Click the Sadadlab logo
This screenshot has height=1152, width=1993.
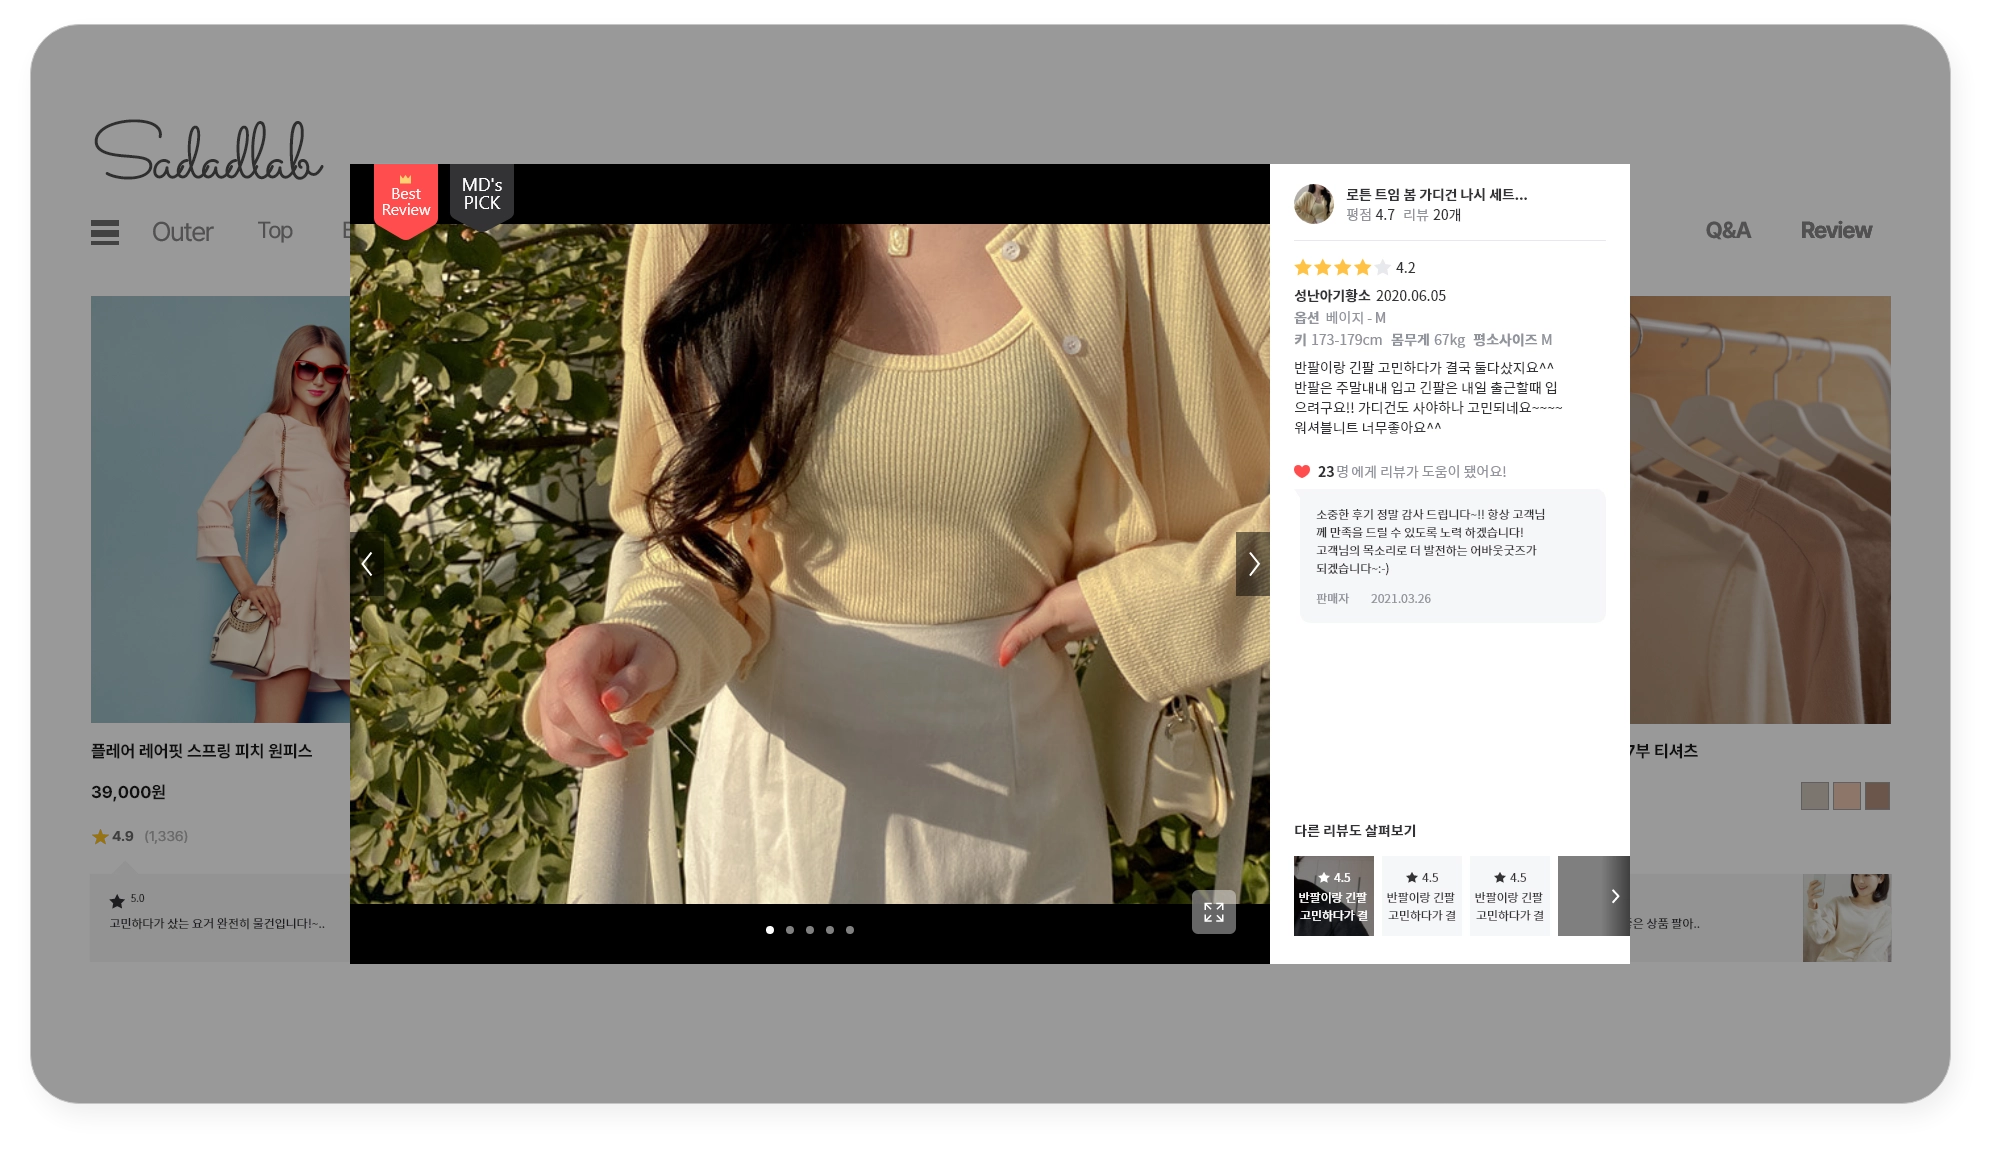tap(208, 152)
